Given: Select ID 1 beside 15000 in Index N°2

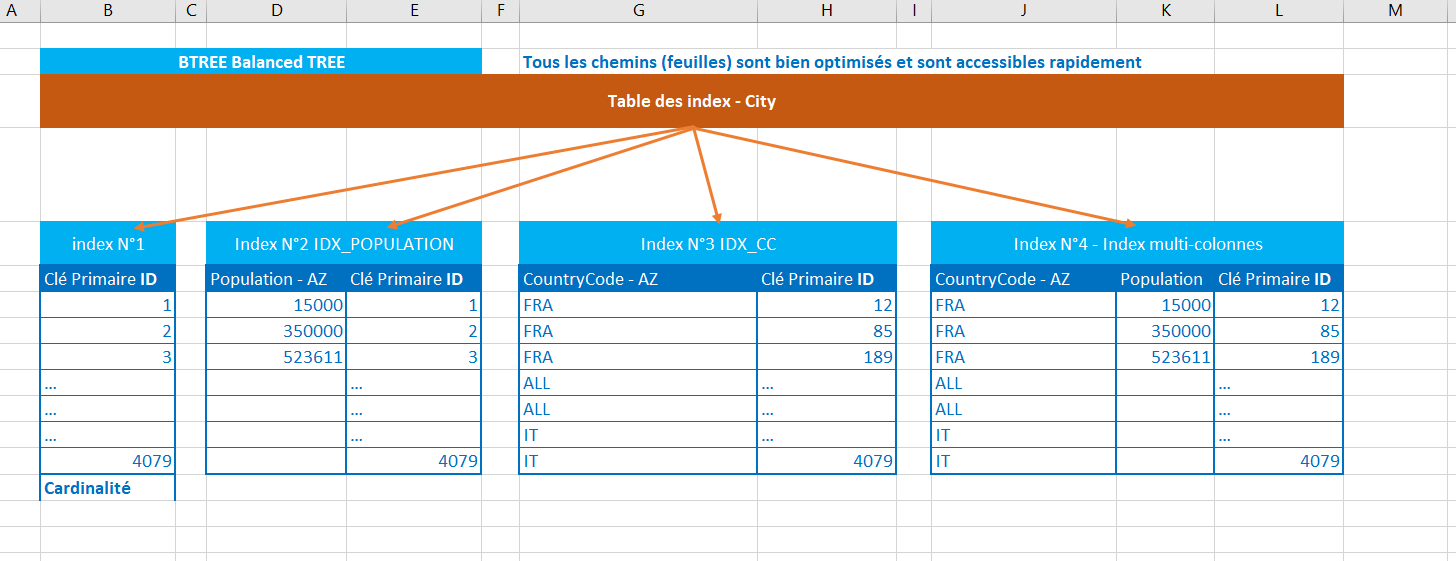Looking at the screenshot, I should pos(414,305).
